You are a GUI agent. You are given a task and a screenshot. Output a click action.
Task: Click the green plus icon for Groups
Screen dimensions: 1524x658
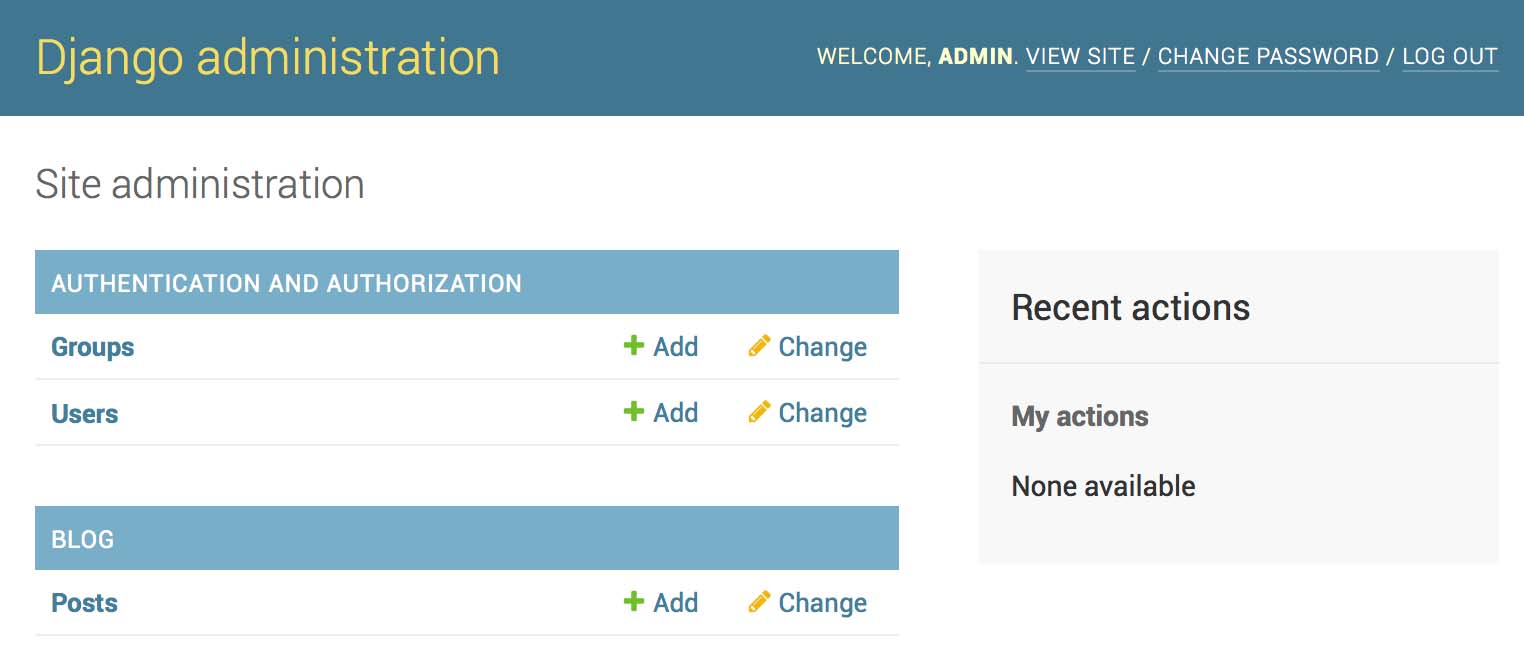[633, 346]
